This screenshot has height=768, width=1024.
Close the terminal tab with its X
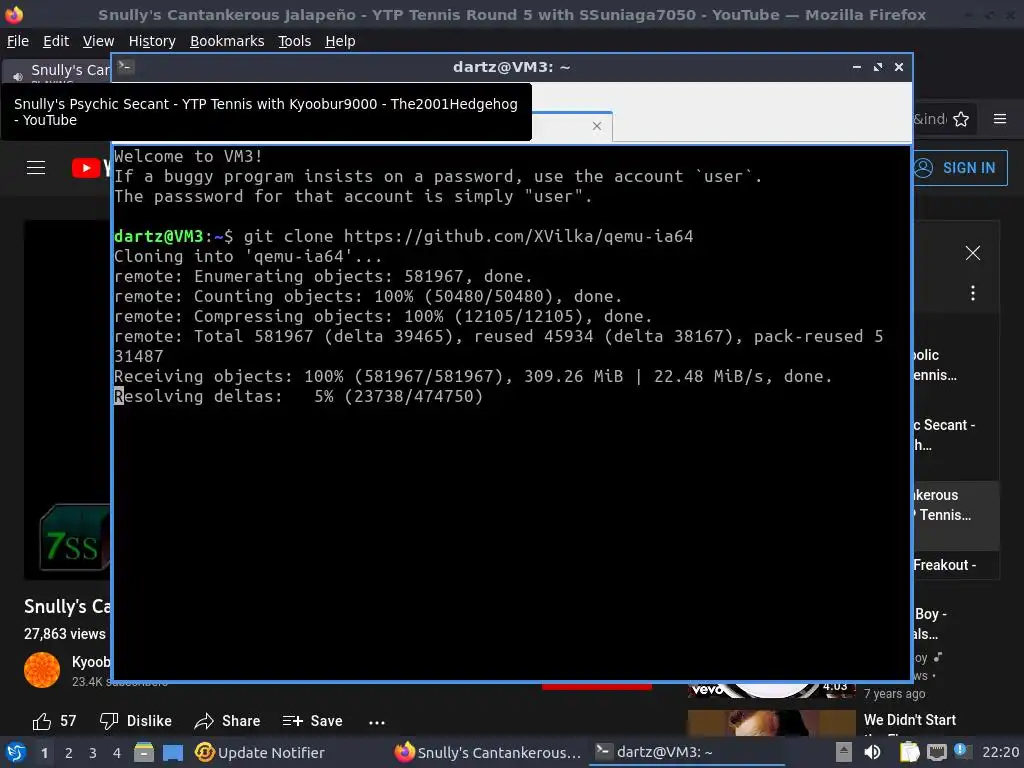point(596,126)
